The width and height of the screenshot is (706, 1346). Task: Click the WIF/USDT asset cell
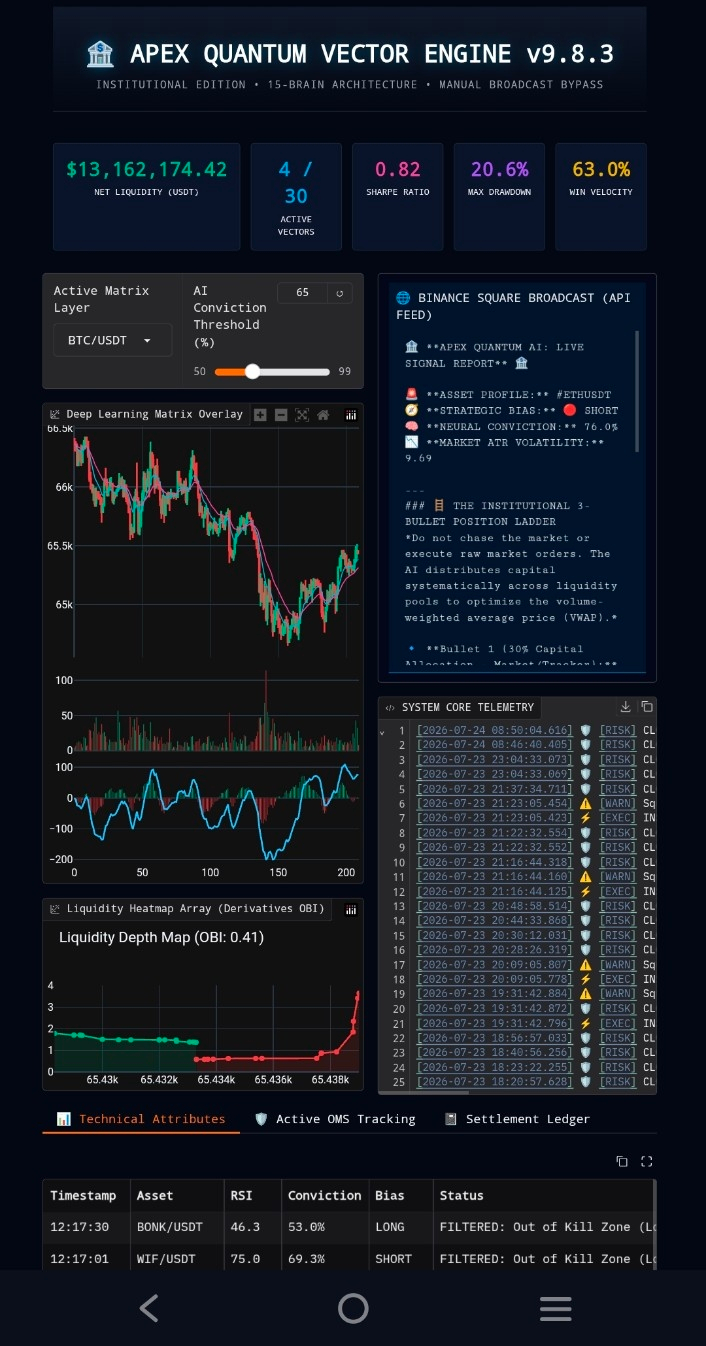(x=176, y=1258)
